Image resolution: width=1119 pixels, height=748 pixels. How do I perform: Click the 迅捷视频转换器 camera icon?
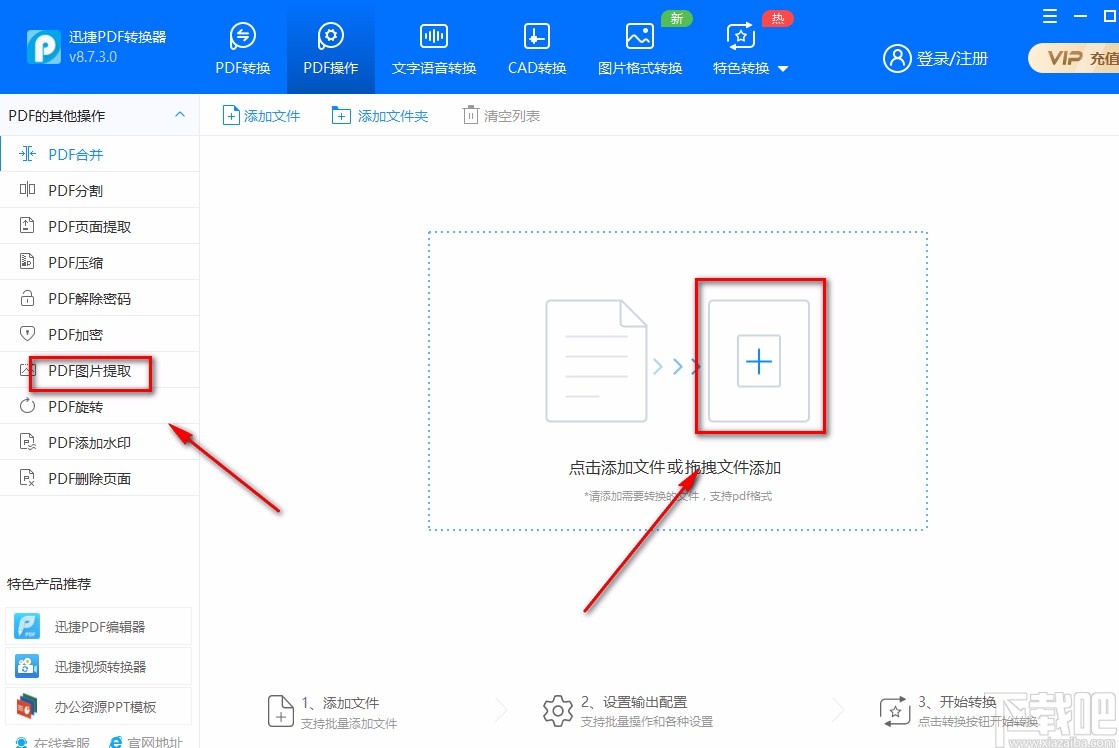pos(27,667)
